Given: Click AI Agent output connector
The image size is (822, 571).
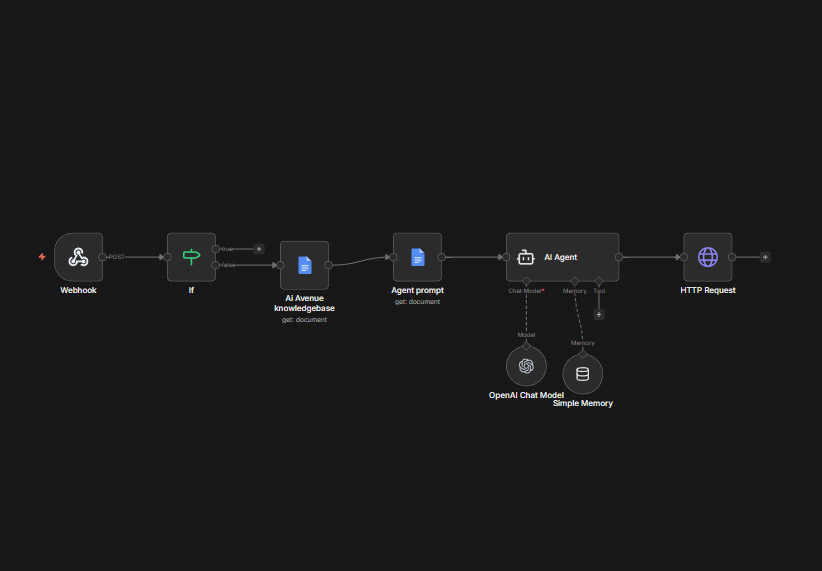Looking at the screenshot, I should 619,257.
